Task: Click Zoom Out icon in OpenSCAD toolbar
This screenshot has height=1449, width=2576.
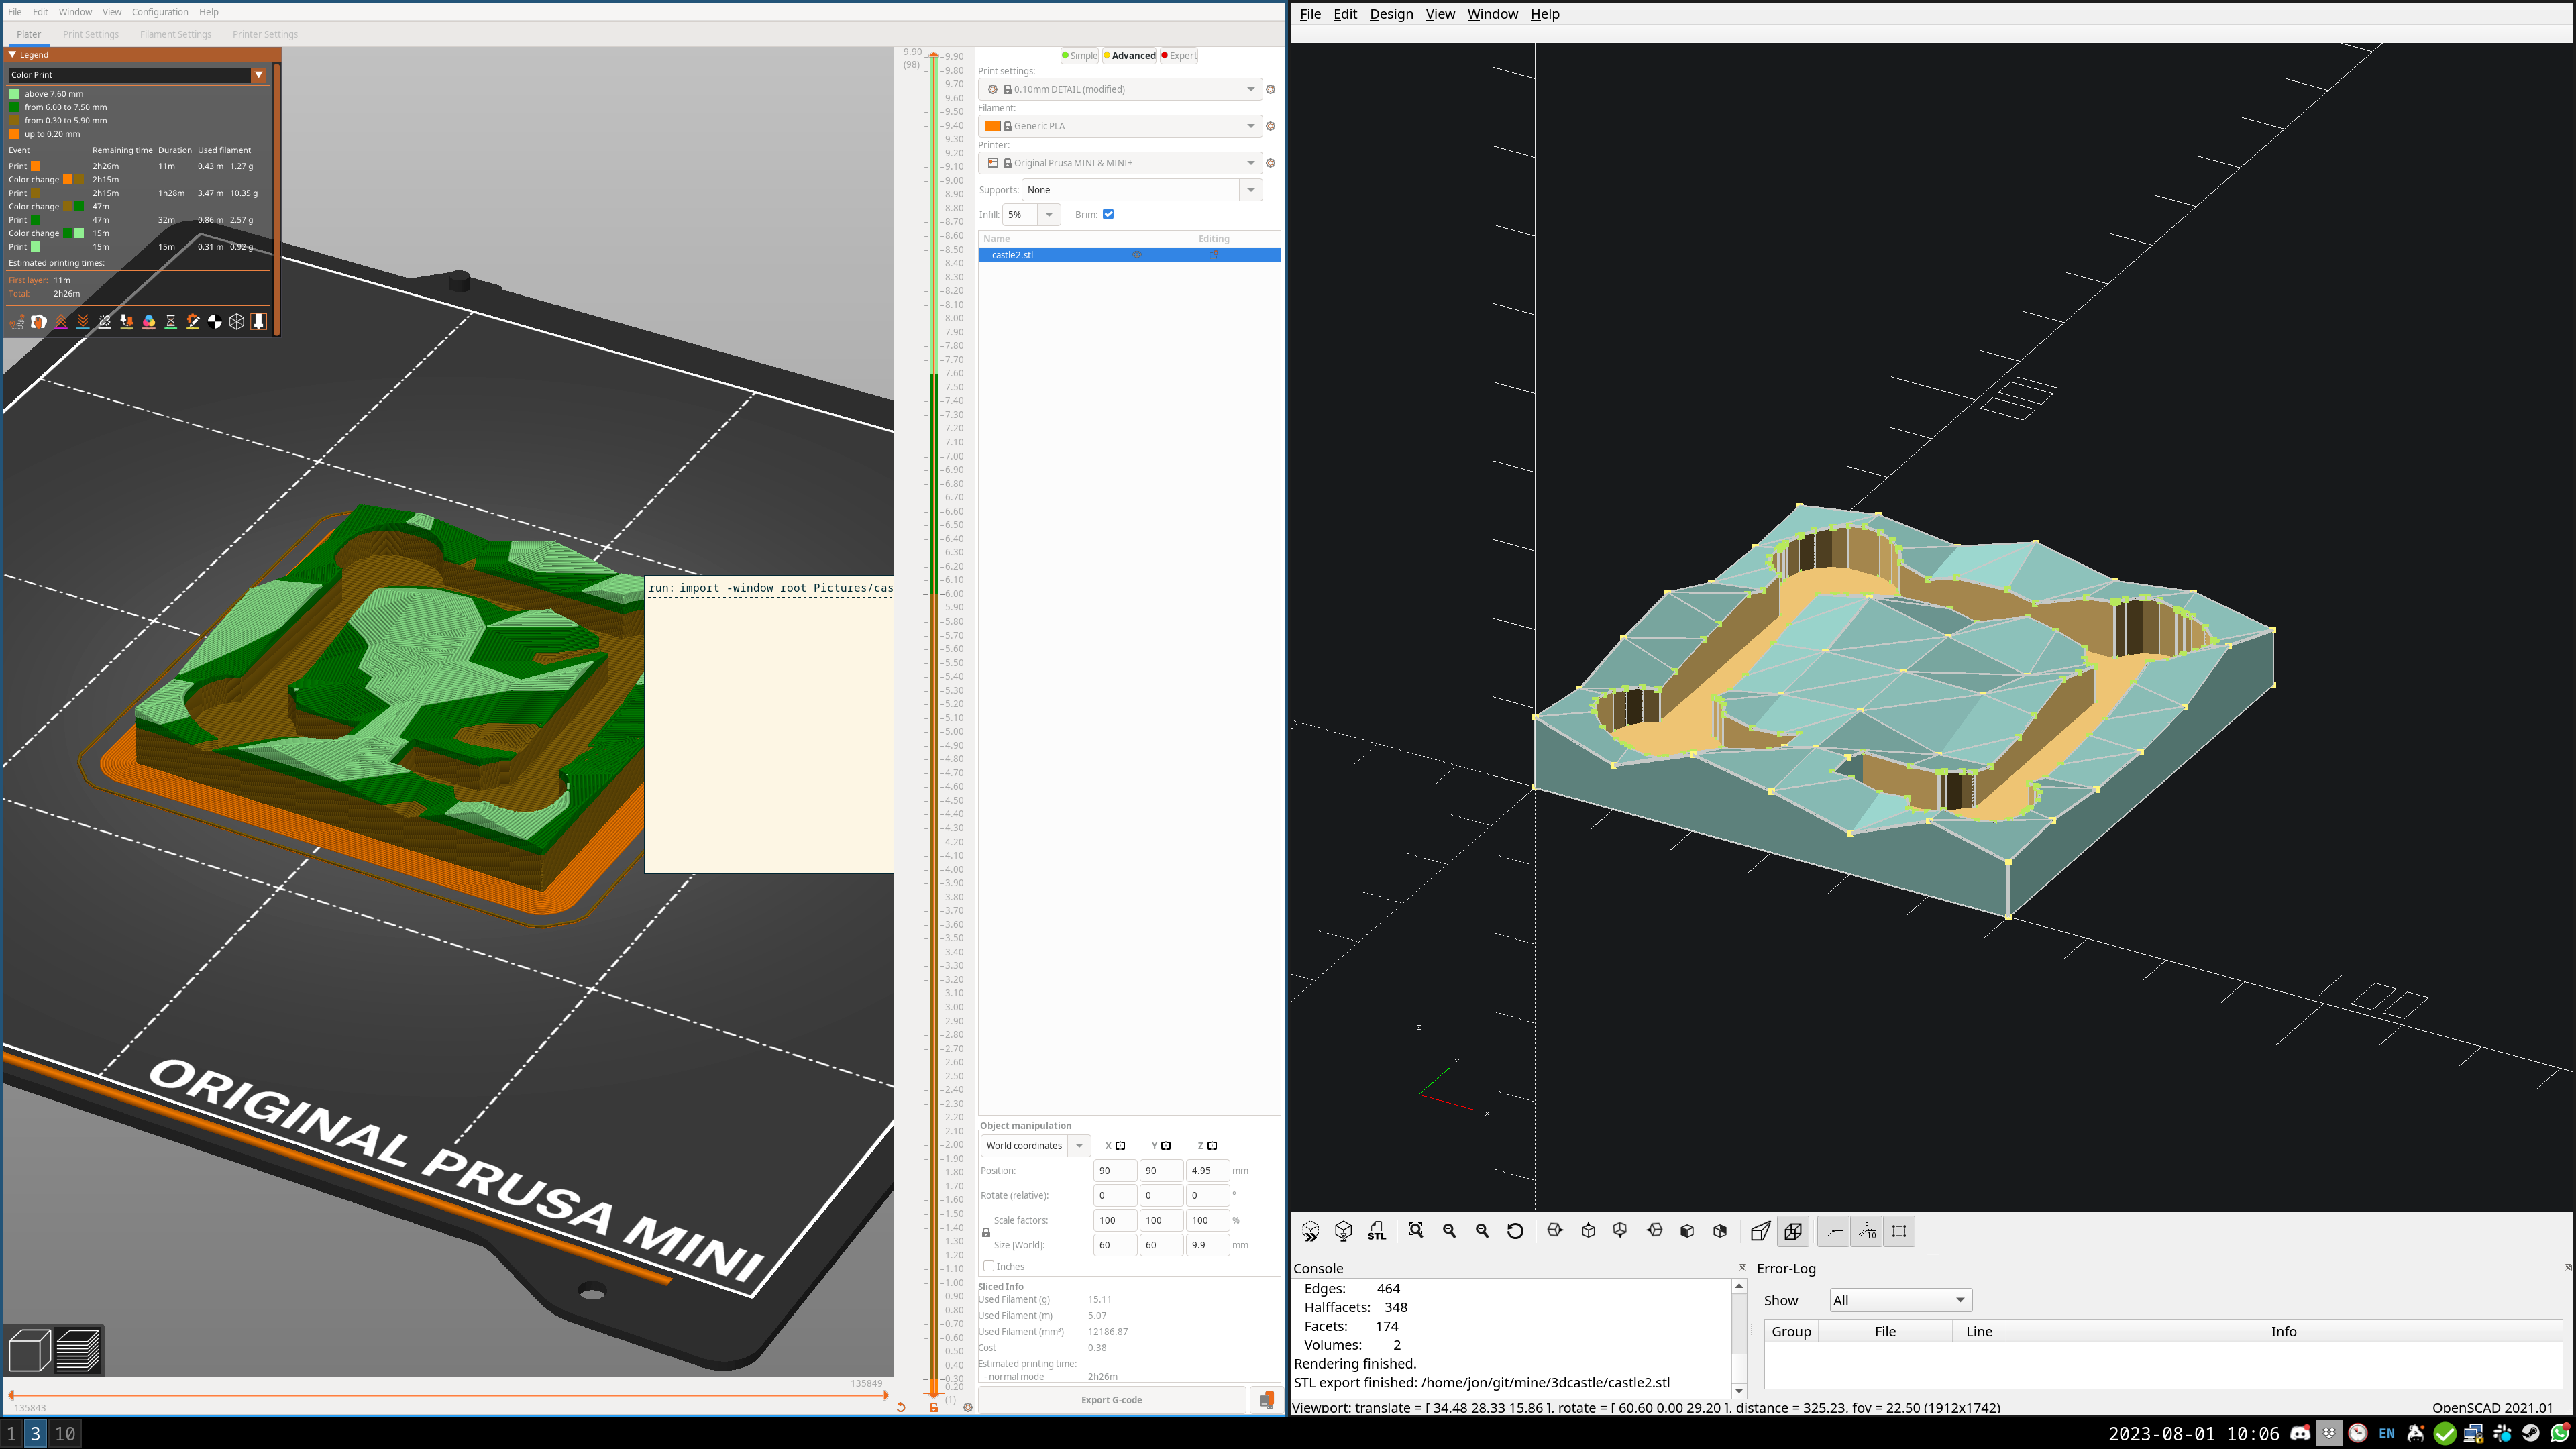Action: [x=1482, y=1231]
